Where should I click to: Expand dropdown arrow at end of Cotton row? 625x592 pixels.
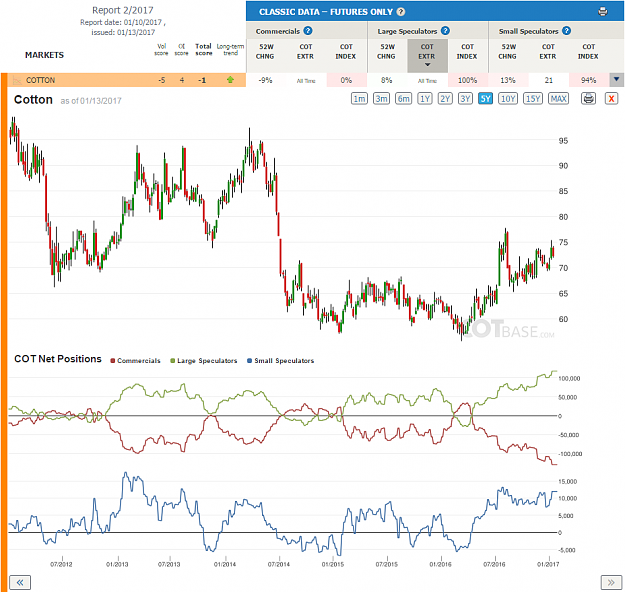pos(616,79)
